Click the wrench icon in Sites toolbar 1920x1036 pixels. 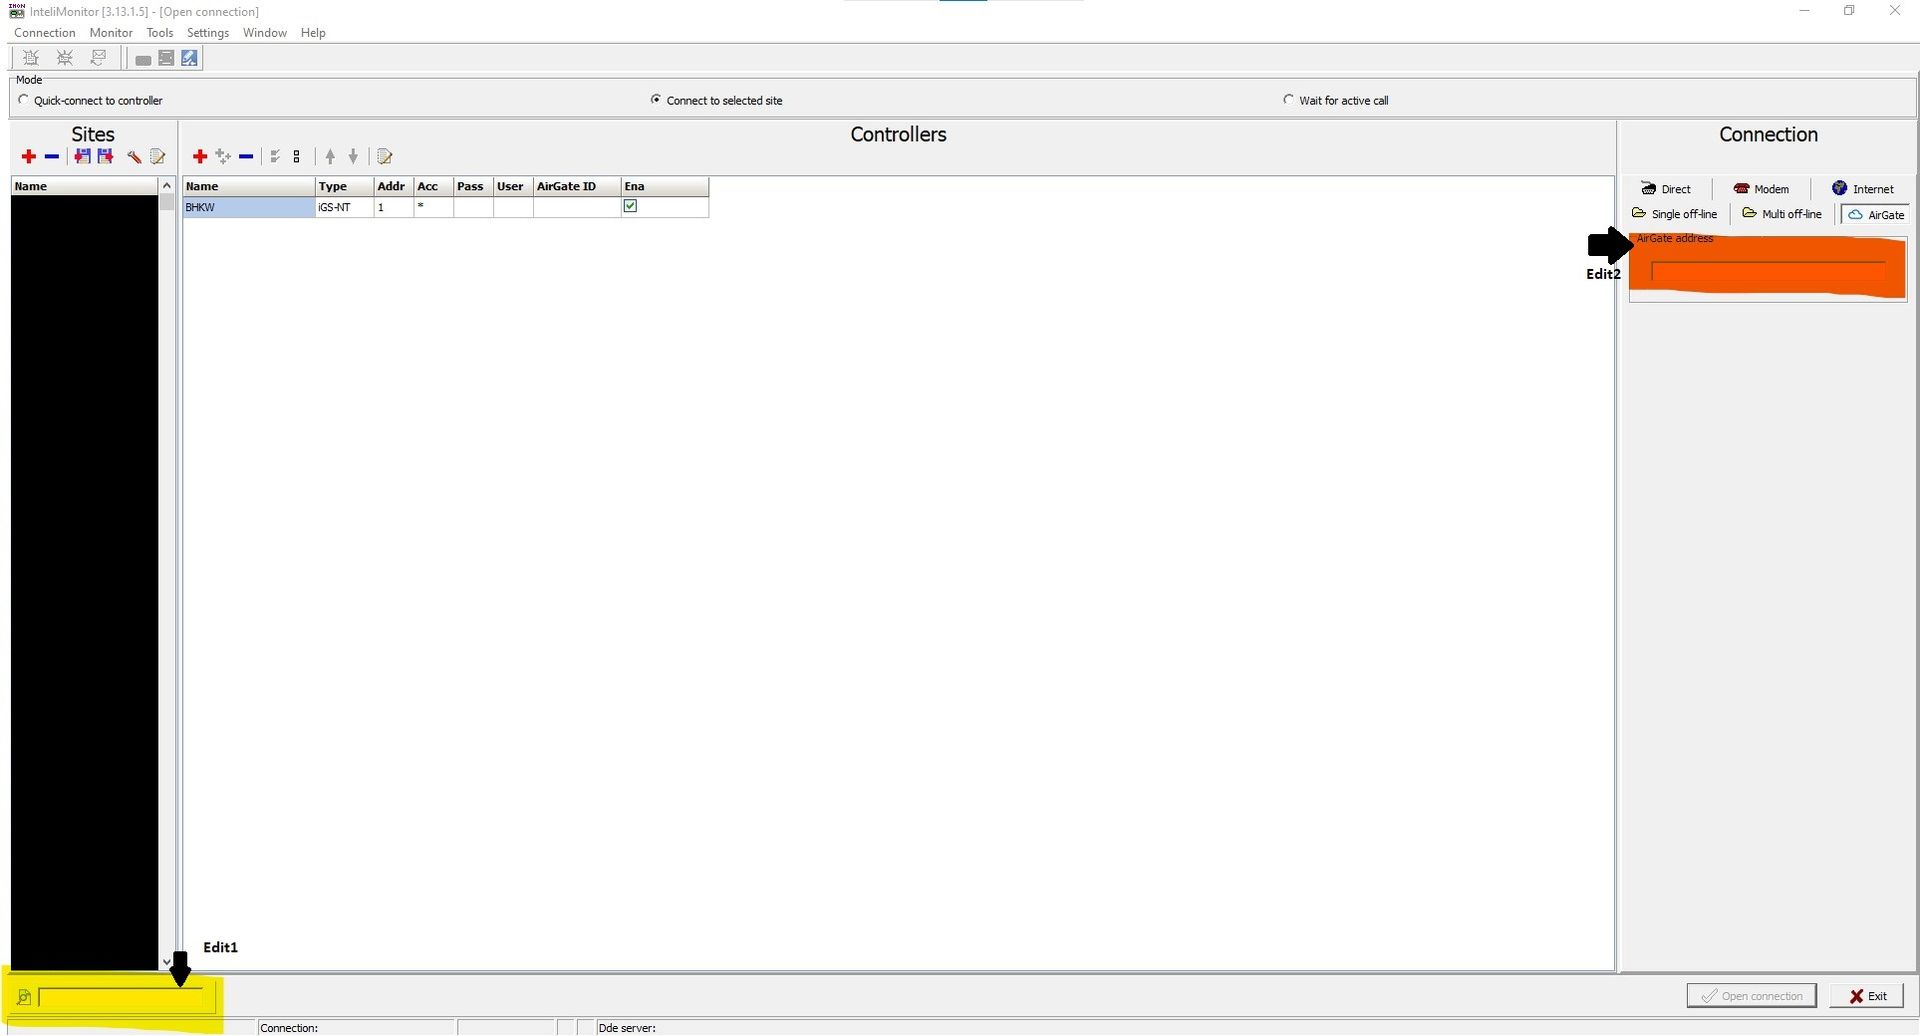pyautogui.click(x=134, y=157)
